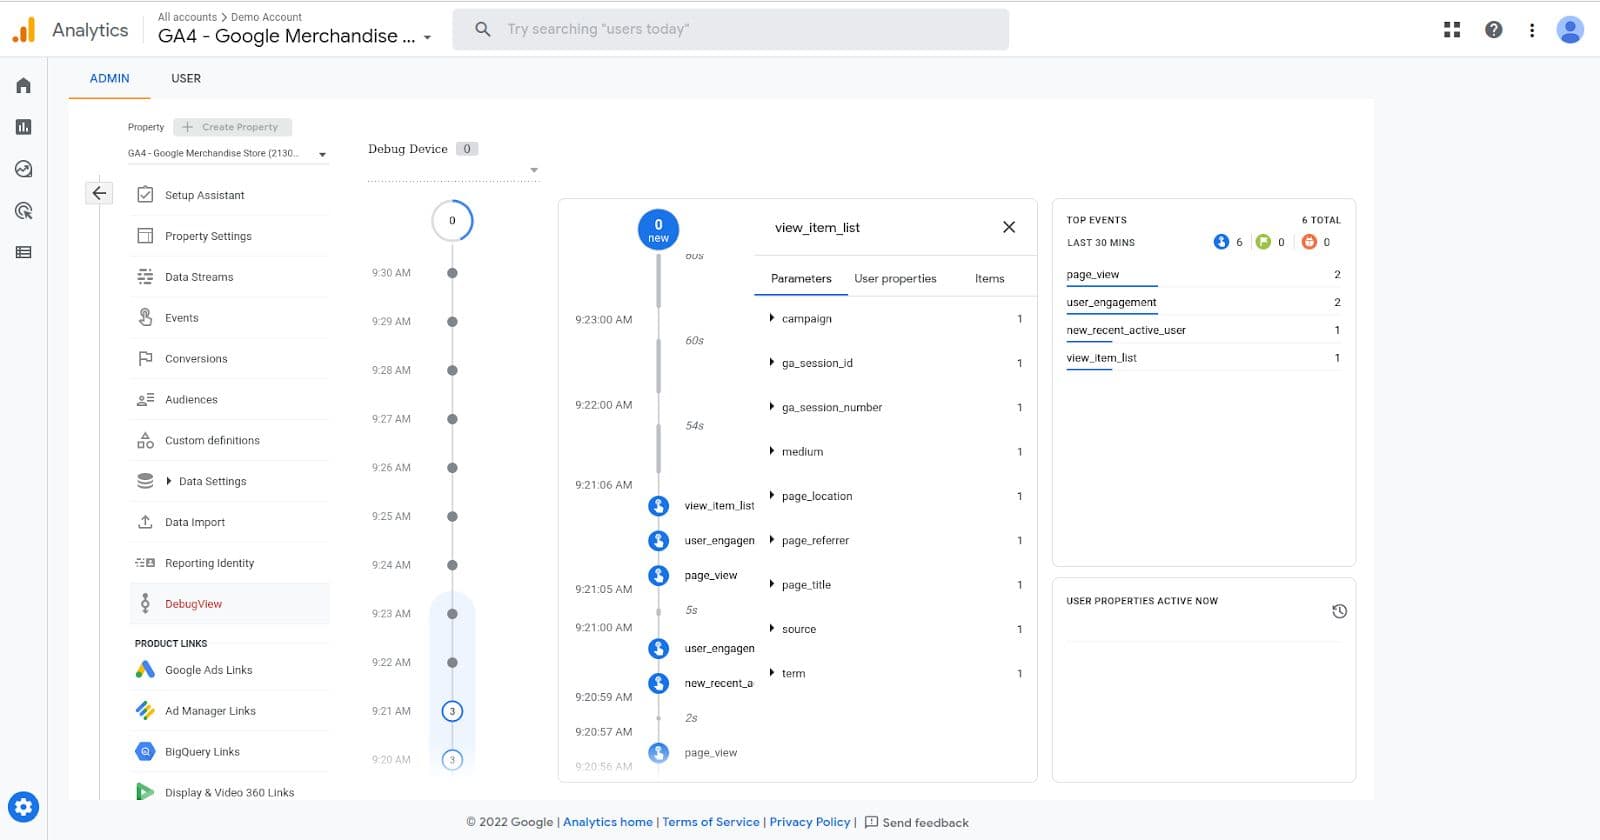This screenshot has height=840, width=1600.
Task: Click the BigQuery Links logo icon
Action: coord(145,751)
